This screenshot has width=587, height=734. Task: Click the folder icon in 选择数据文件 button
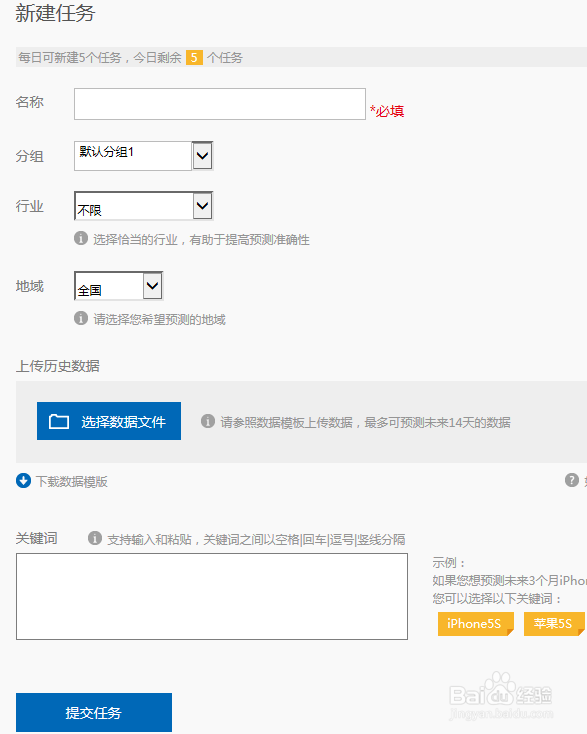[59, 421]
